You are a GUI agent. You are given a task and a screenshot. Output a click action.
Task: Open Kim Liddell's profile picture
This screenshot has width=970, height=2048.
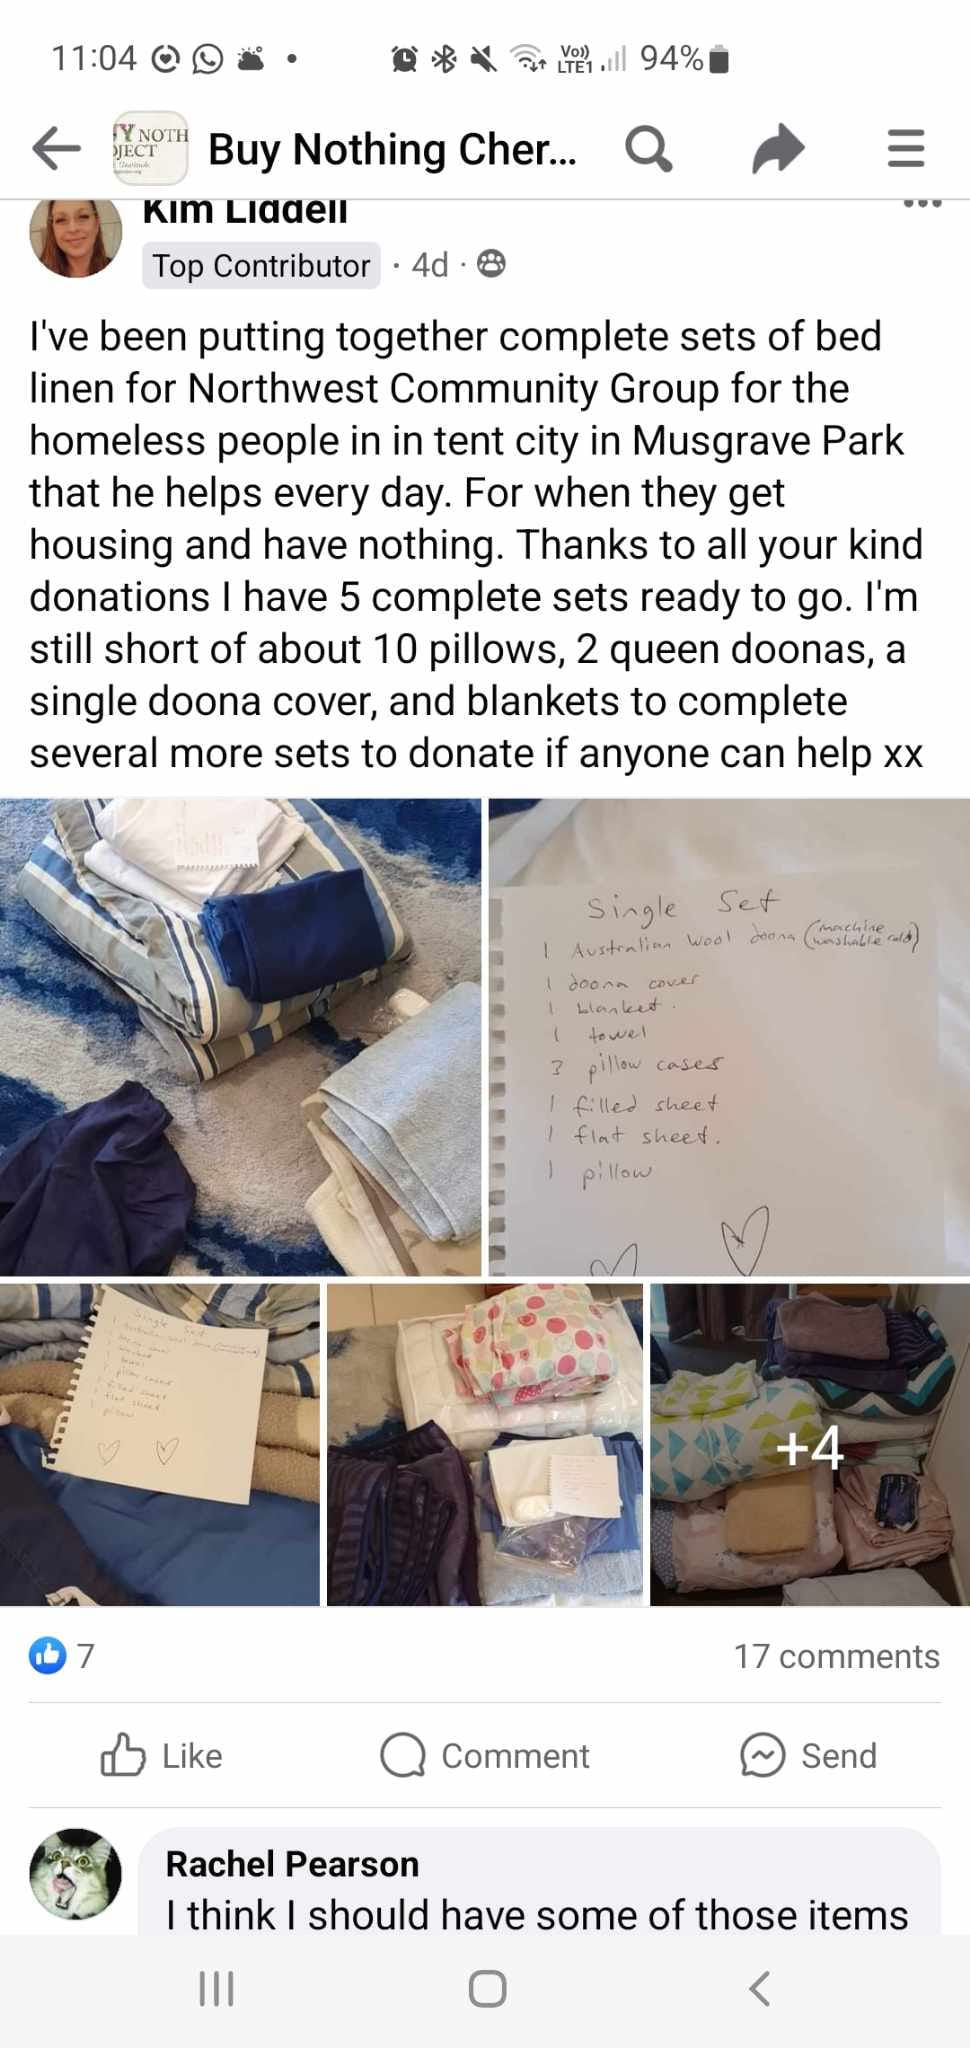76,236
